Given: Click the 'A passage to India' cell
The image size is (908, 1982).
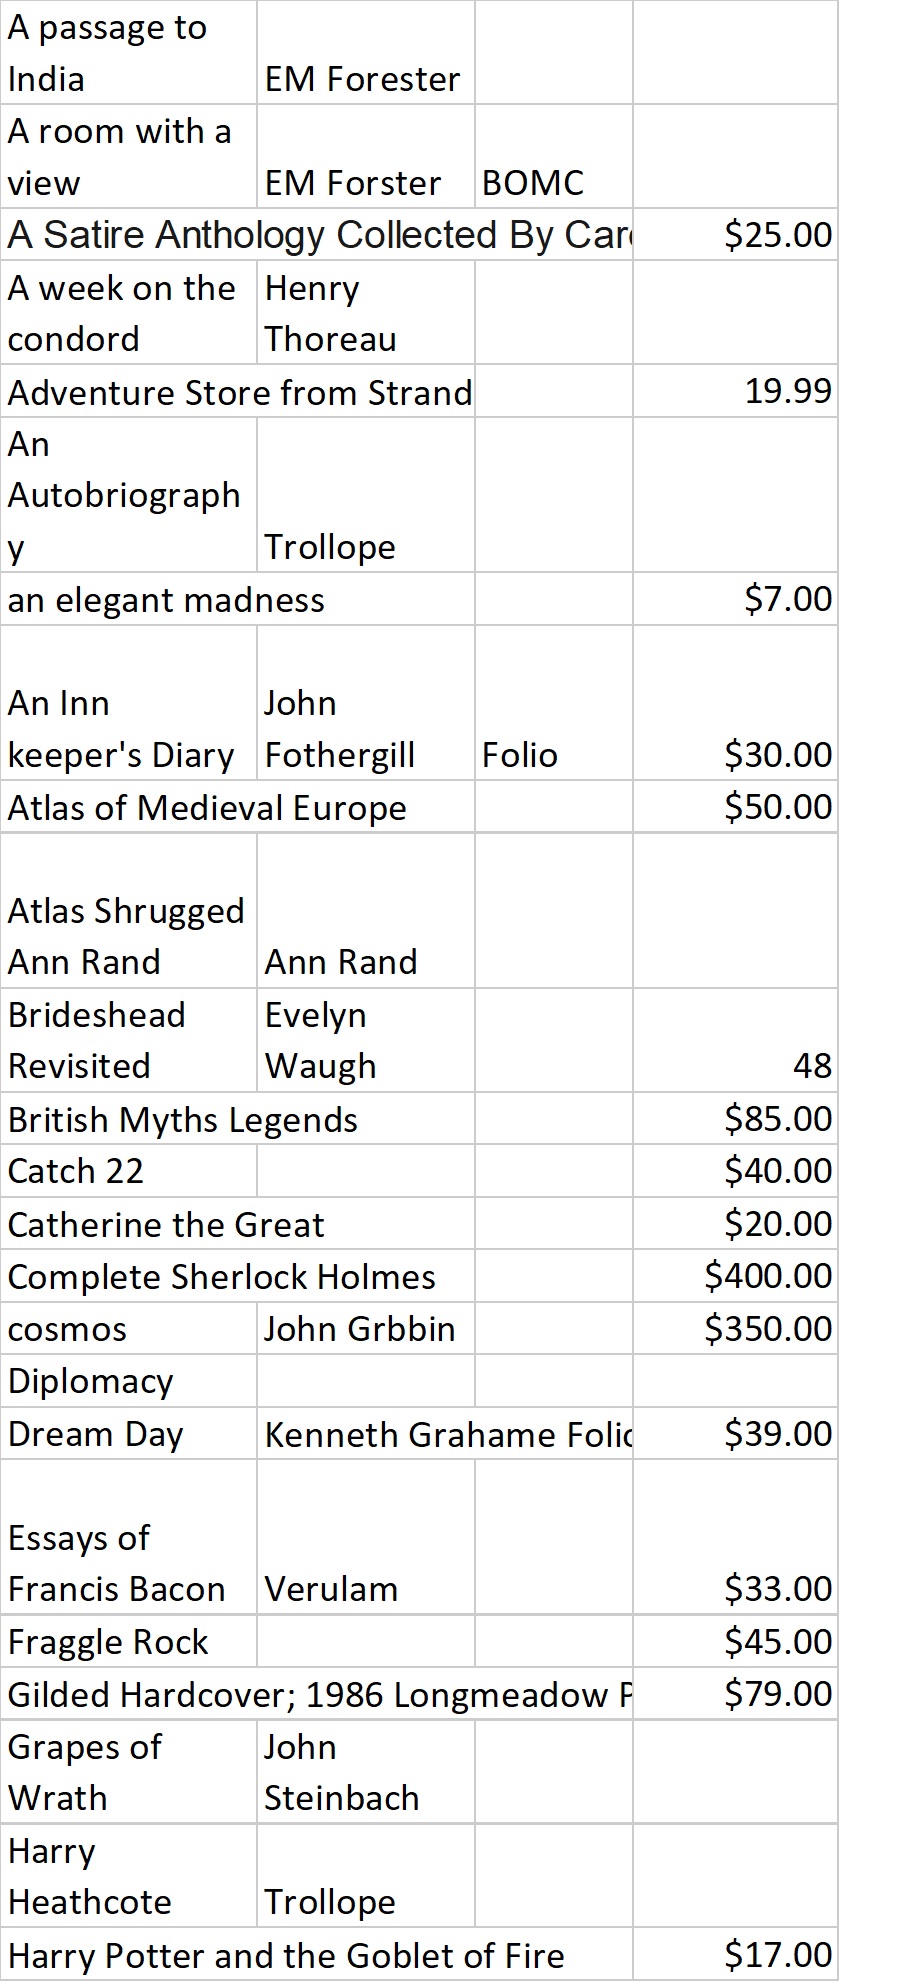Looking at the screenshot, I should 128,53.
